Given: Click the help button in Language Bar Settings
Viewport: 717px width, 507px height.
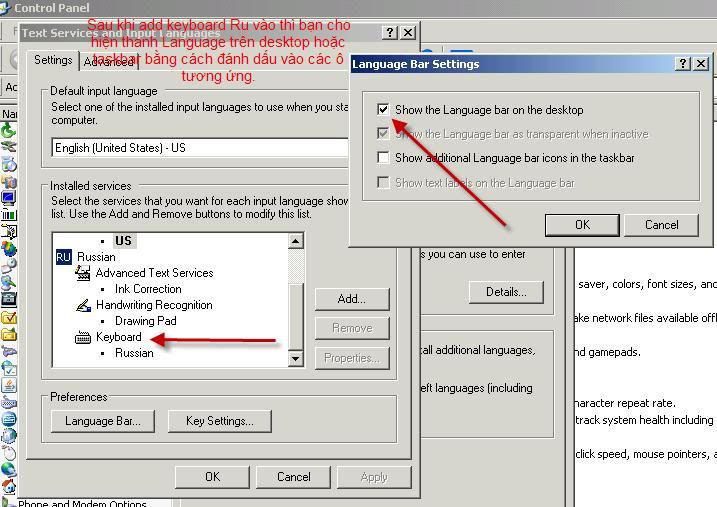Looking at the screenshot, I should (683, 64).
